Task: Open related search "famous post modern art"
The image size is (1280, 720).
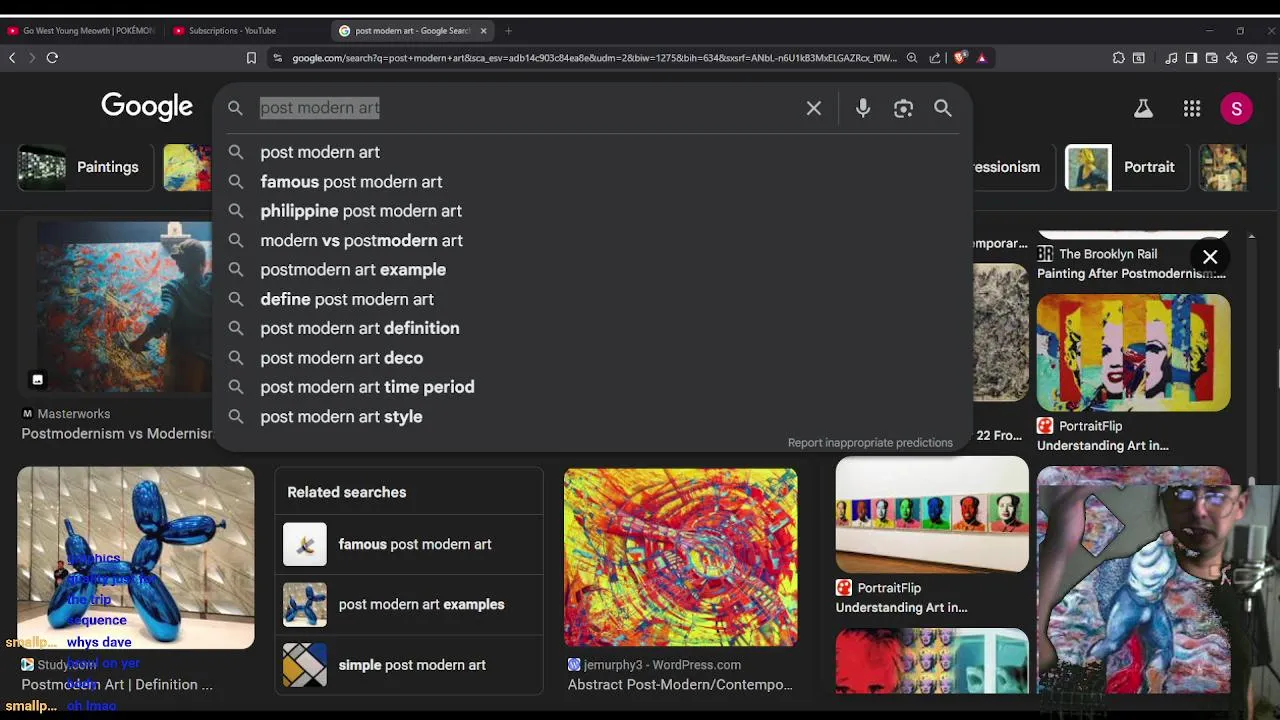Action: coord(409,545)
